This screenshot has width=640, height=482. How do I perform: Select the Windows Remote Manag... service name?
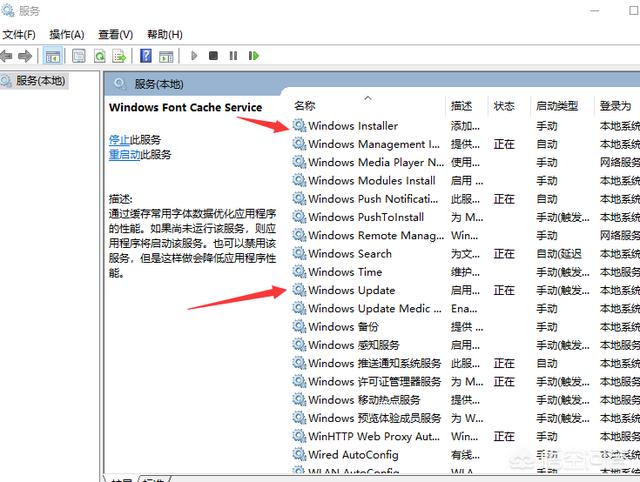[376, 235]
